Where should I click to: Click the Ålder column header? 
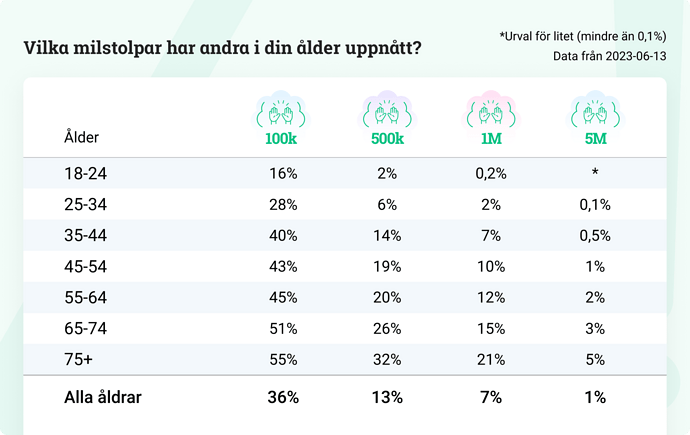[81, 137]
